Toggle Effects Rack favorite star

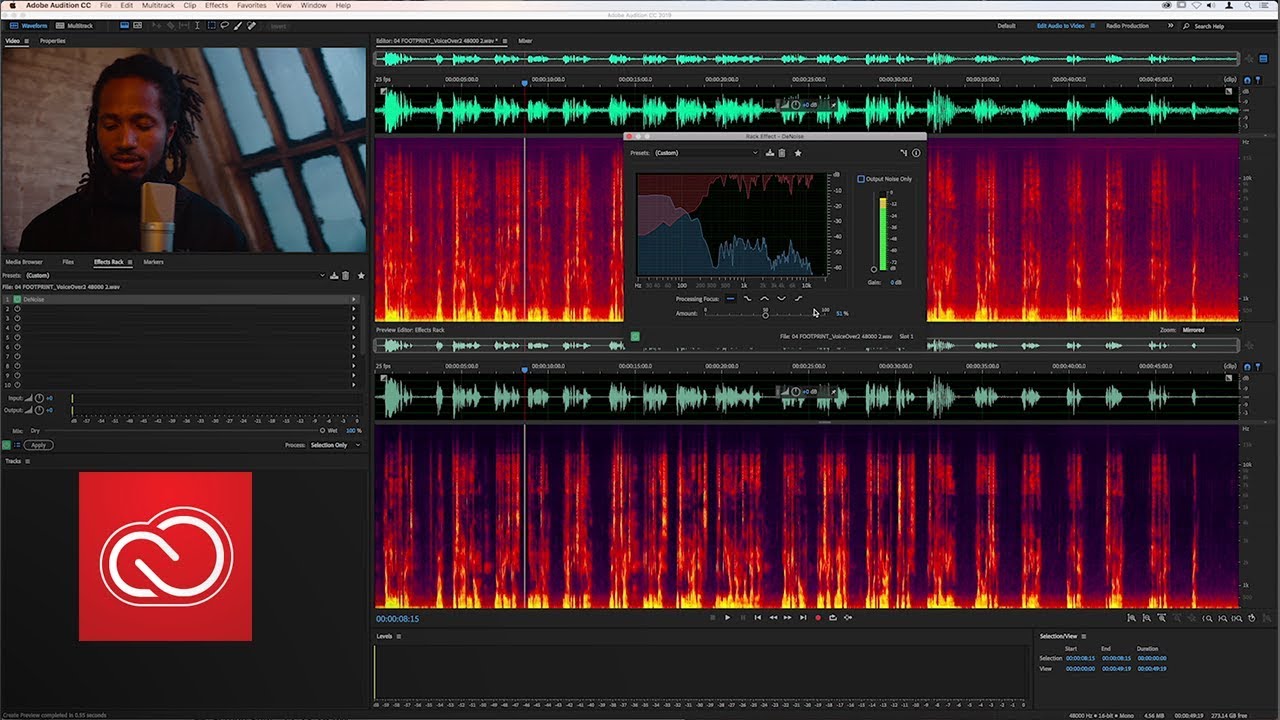[x=361, y=275]
